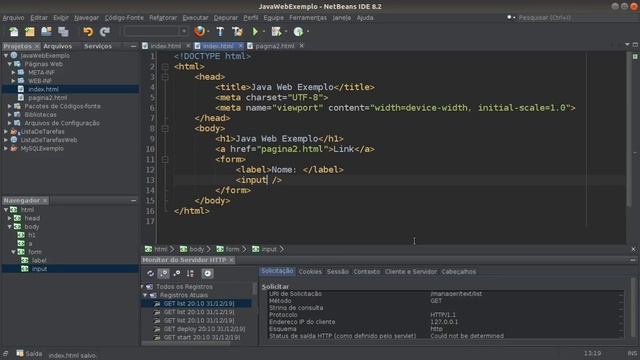Click the Profile Project toolbar icon

(x=298, y=31)
